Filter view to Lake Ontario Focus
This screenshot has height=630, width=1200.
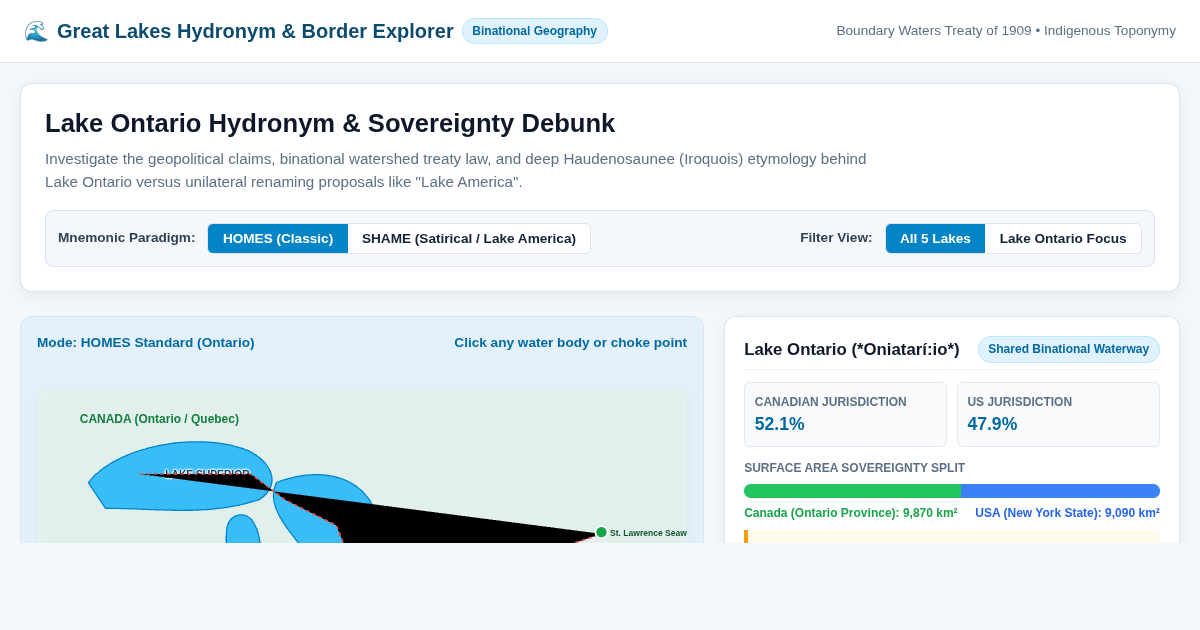click(1063, 238)
